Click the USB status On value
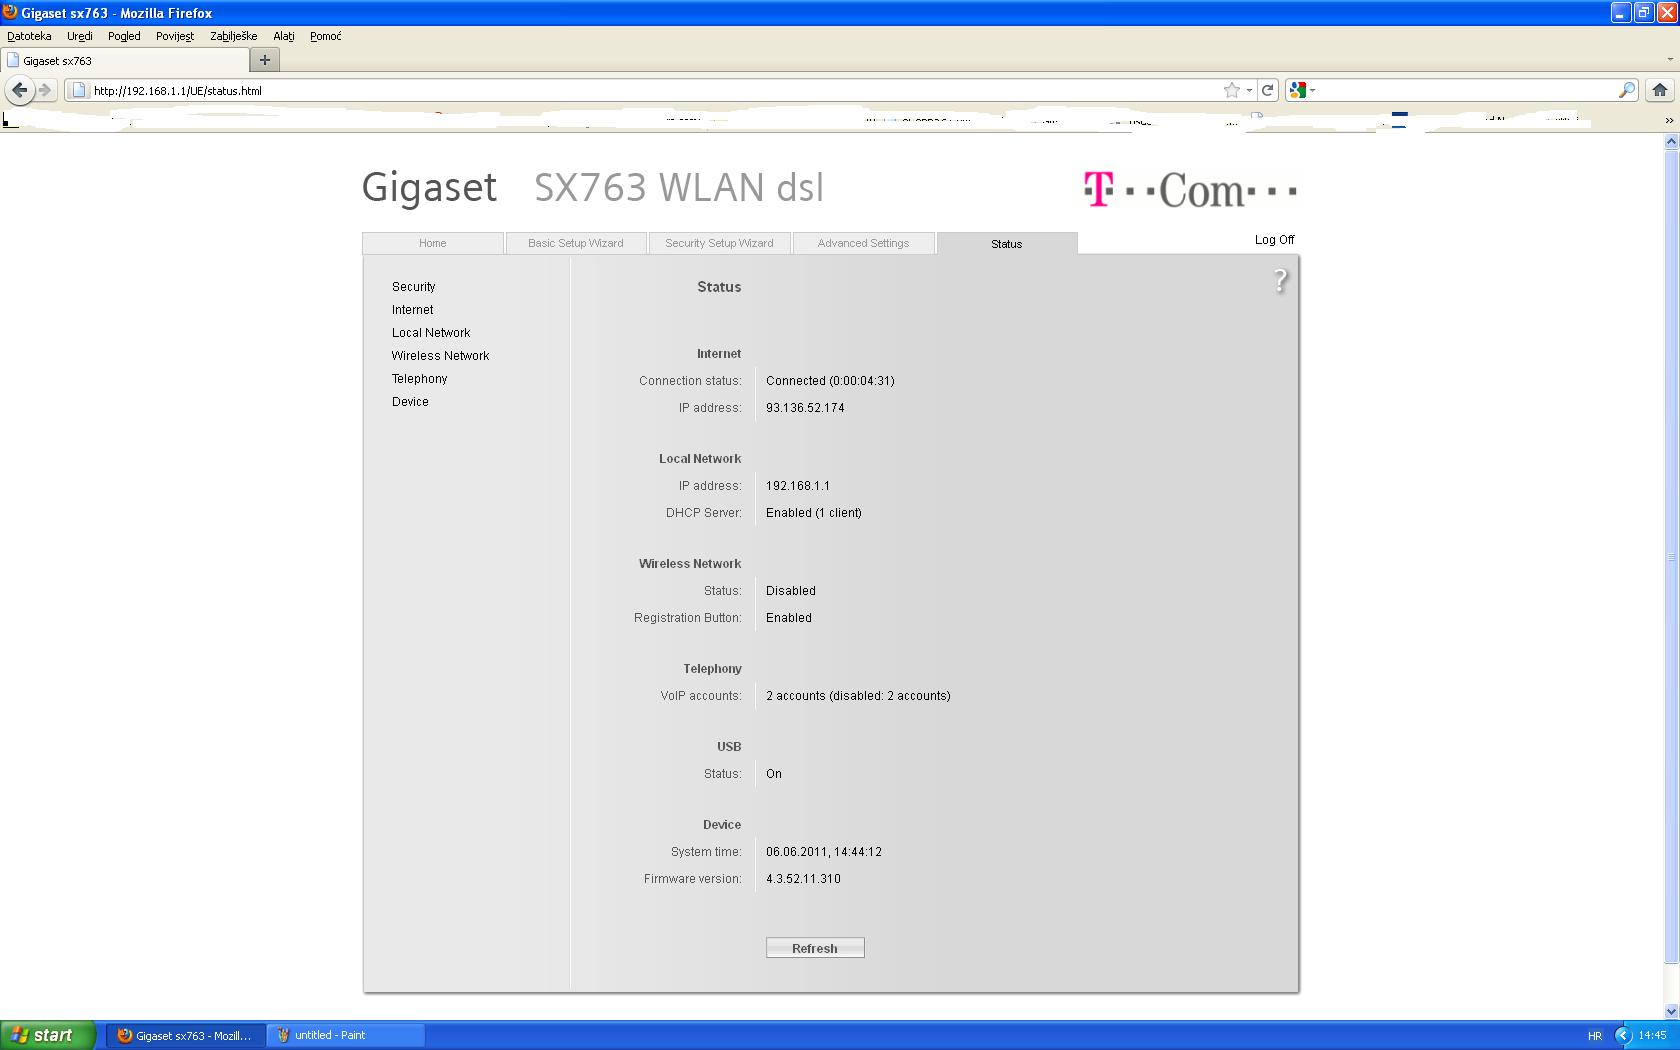The height and width of the screenshot is (1050, 1680). point(774,774)
